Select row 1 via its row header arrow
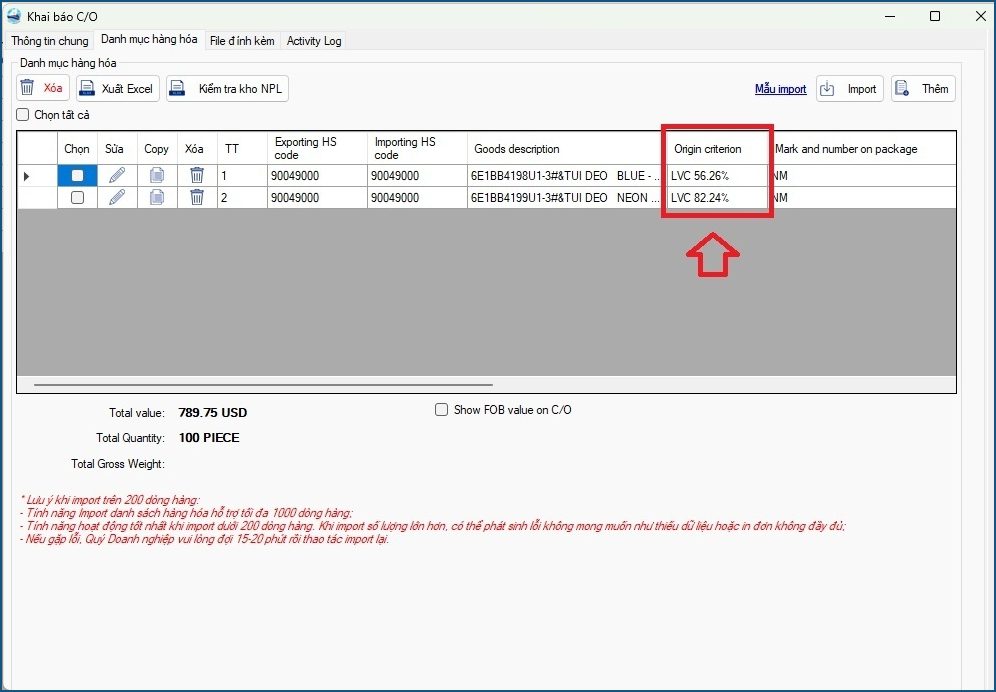Viewport: 996px width, 692px height. click(x=27, y=176)
